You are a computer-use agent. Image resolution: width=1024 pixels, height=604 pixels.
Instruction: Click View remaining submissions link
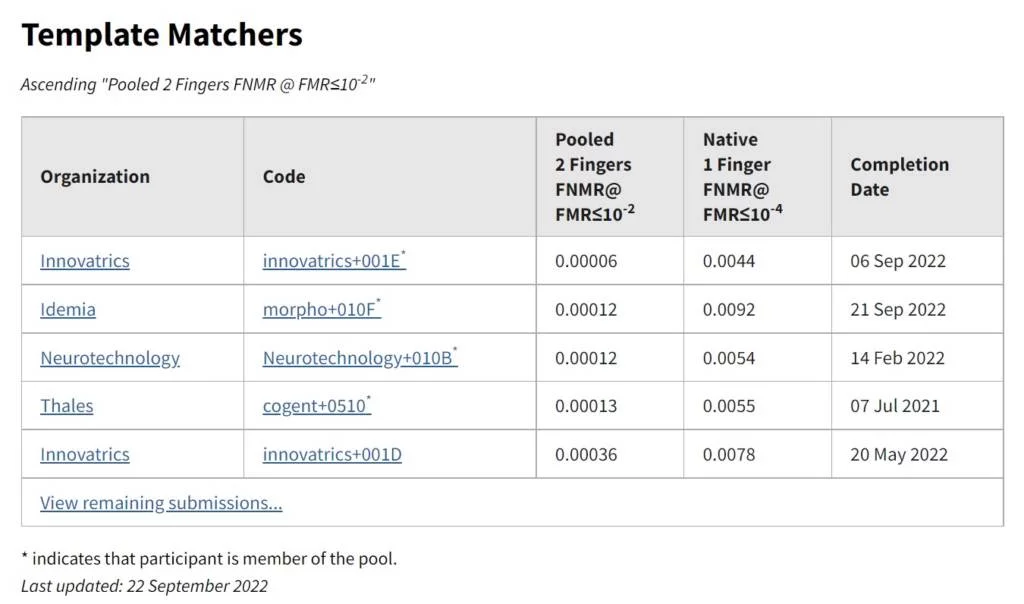point(160,502)
